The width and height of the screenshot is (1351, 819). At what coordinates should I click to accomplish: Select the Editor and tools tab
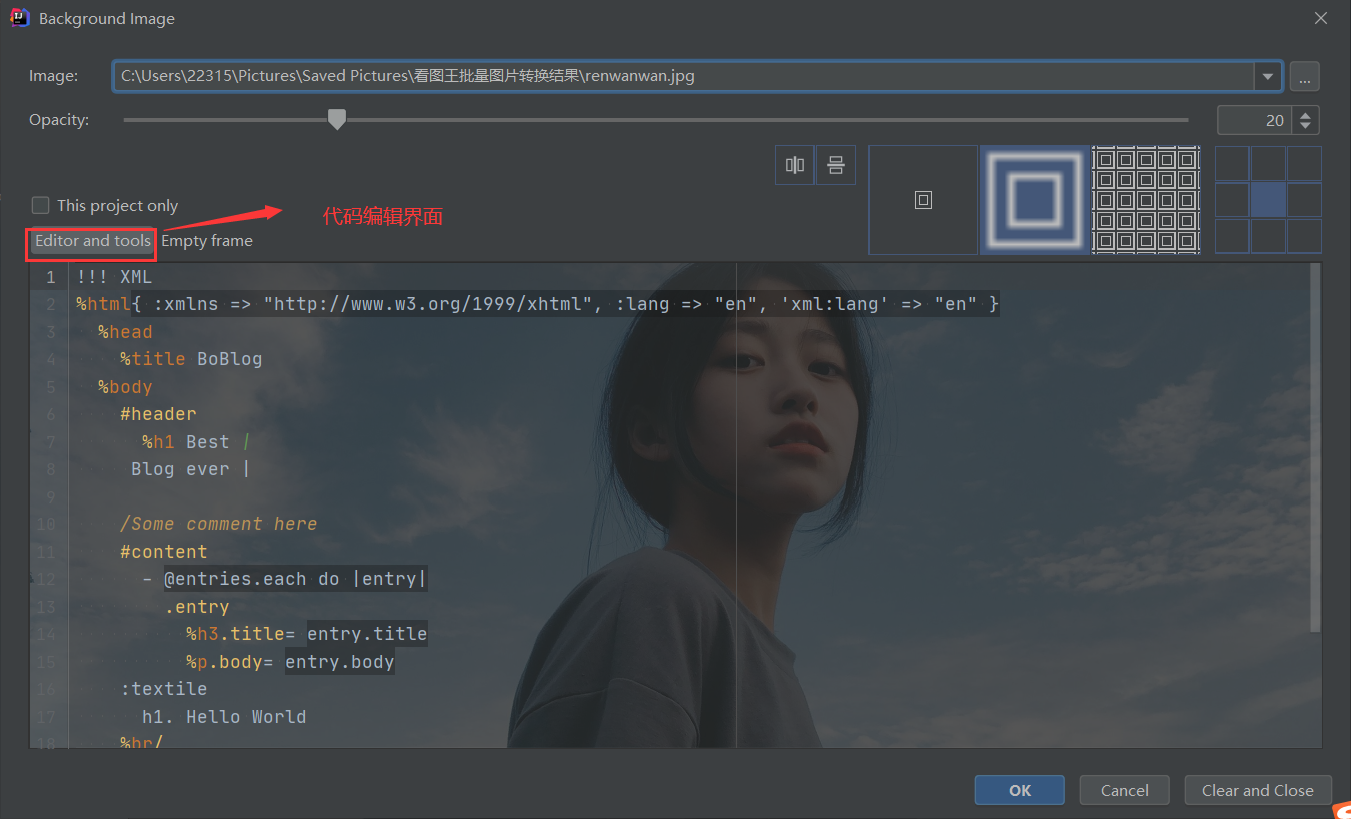pos(90,240)
